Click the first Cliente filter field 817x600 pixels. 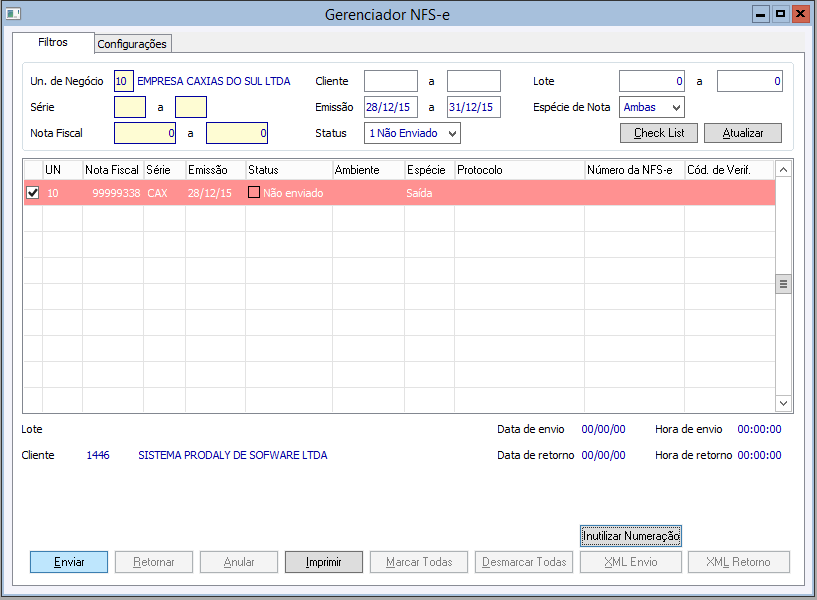[x=391, y=81]
